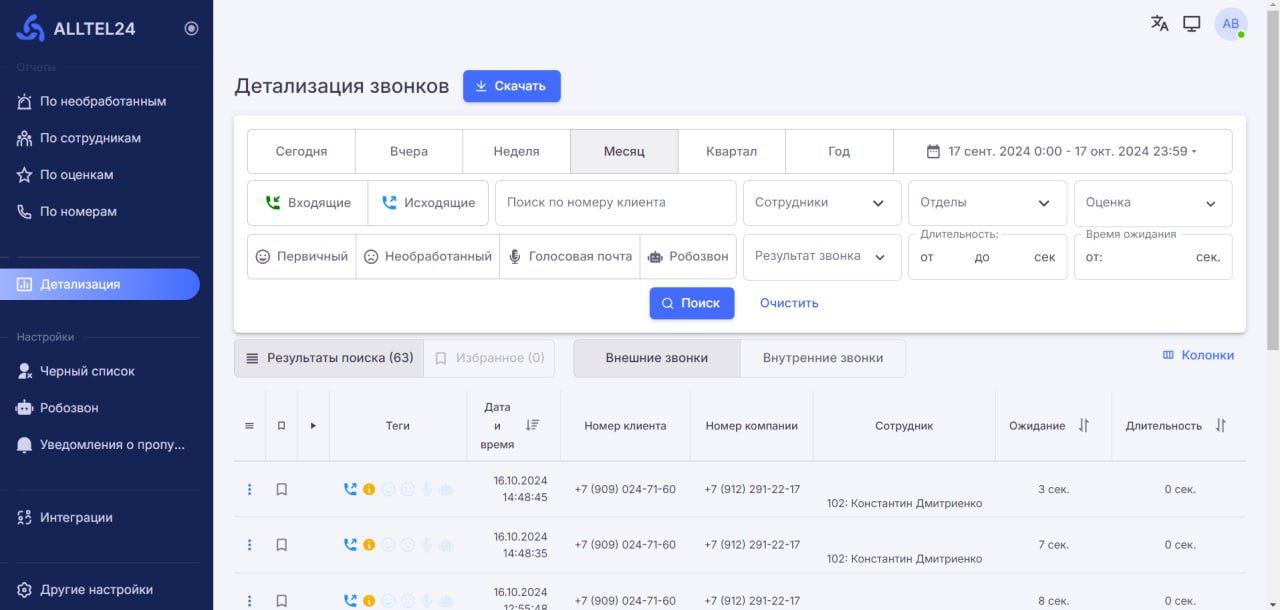Toggle the Необработанный filter
Viewport: 1280px width, 610px height.
click(427, 257)
